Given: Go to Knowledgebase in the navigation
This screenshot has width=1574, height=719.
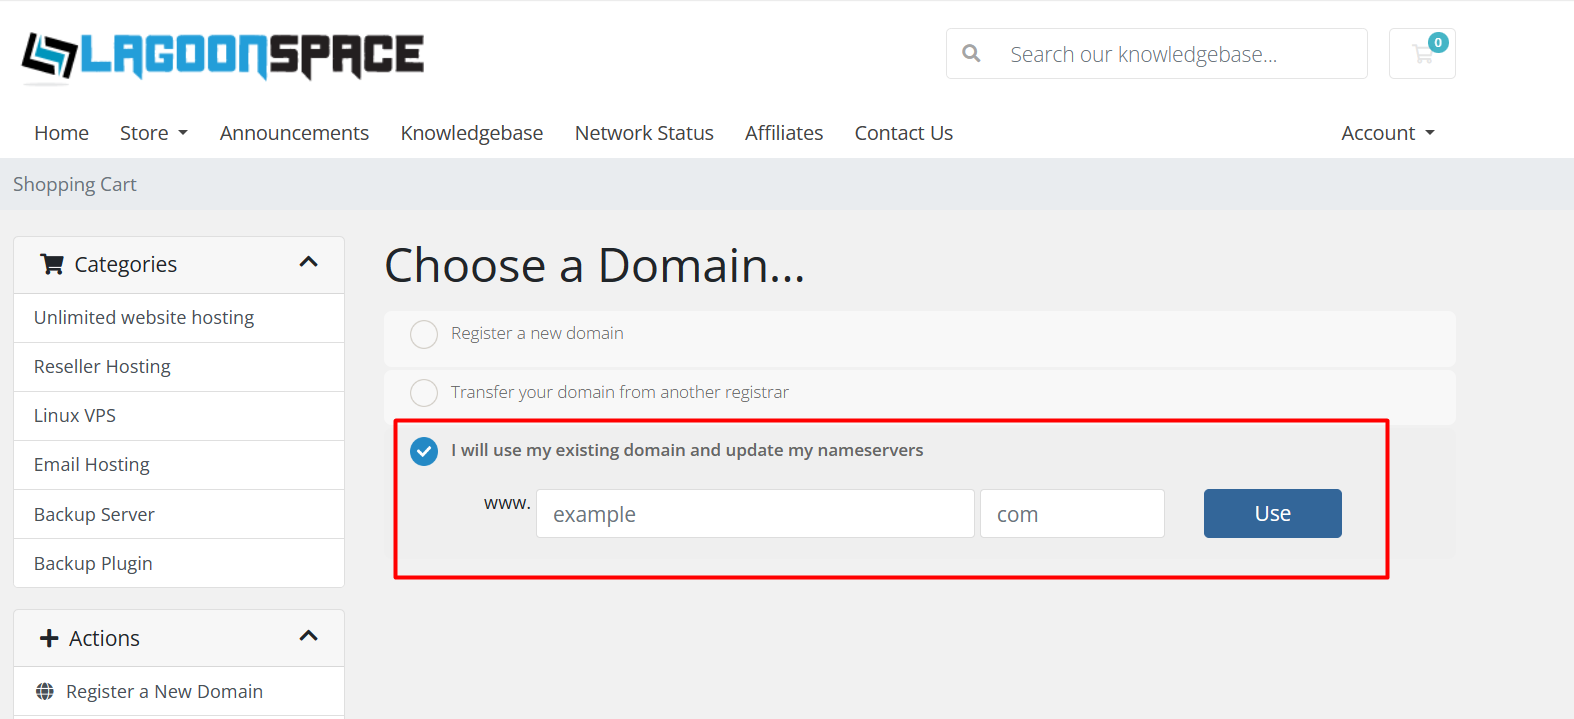Looking at the screenshot, I should 471,133.
